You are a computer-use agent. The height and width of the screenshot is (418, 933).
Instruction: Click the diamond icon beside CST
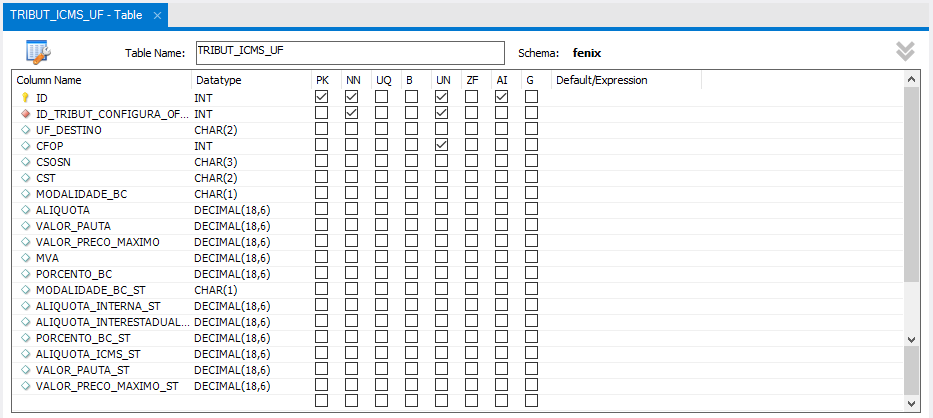click(25, 177)
